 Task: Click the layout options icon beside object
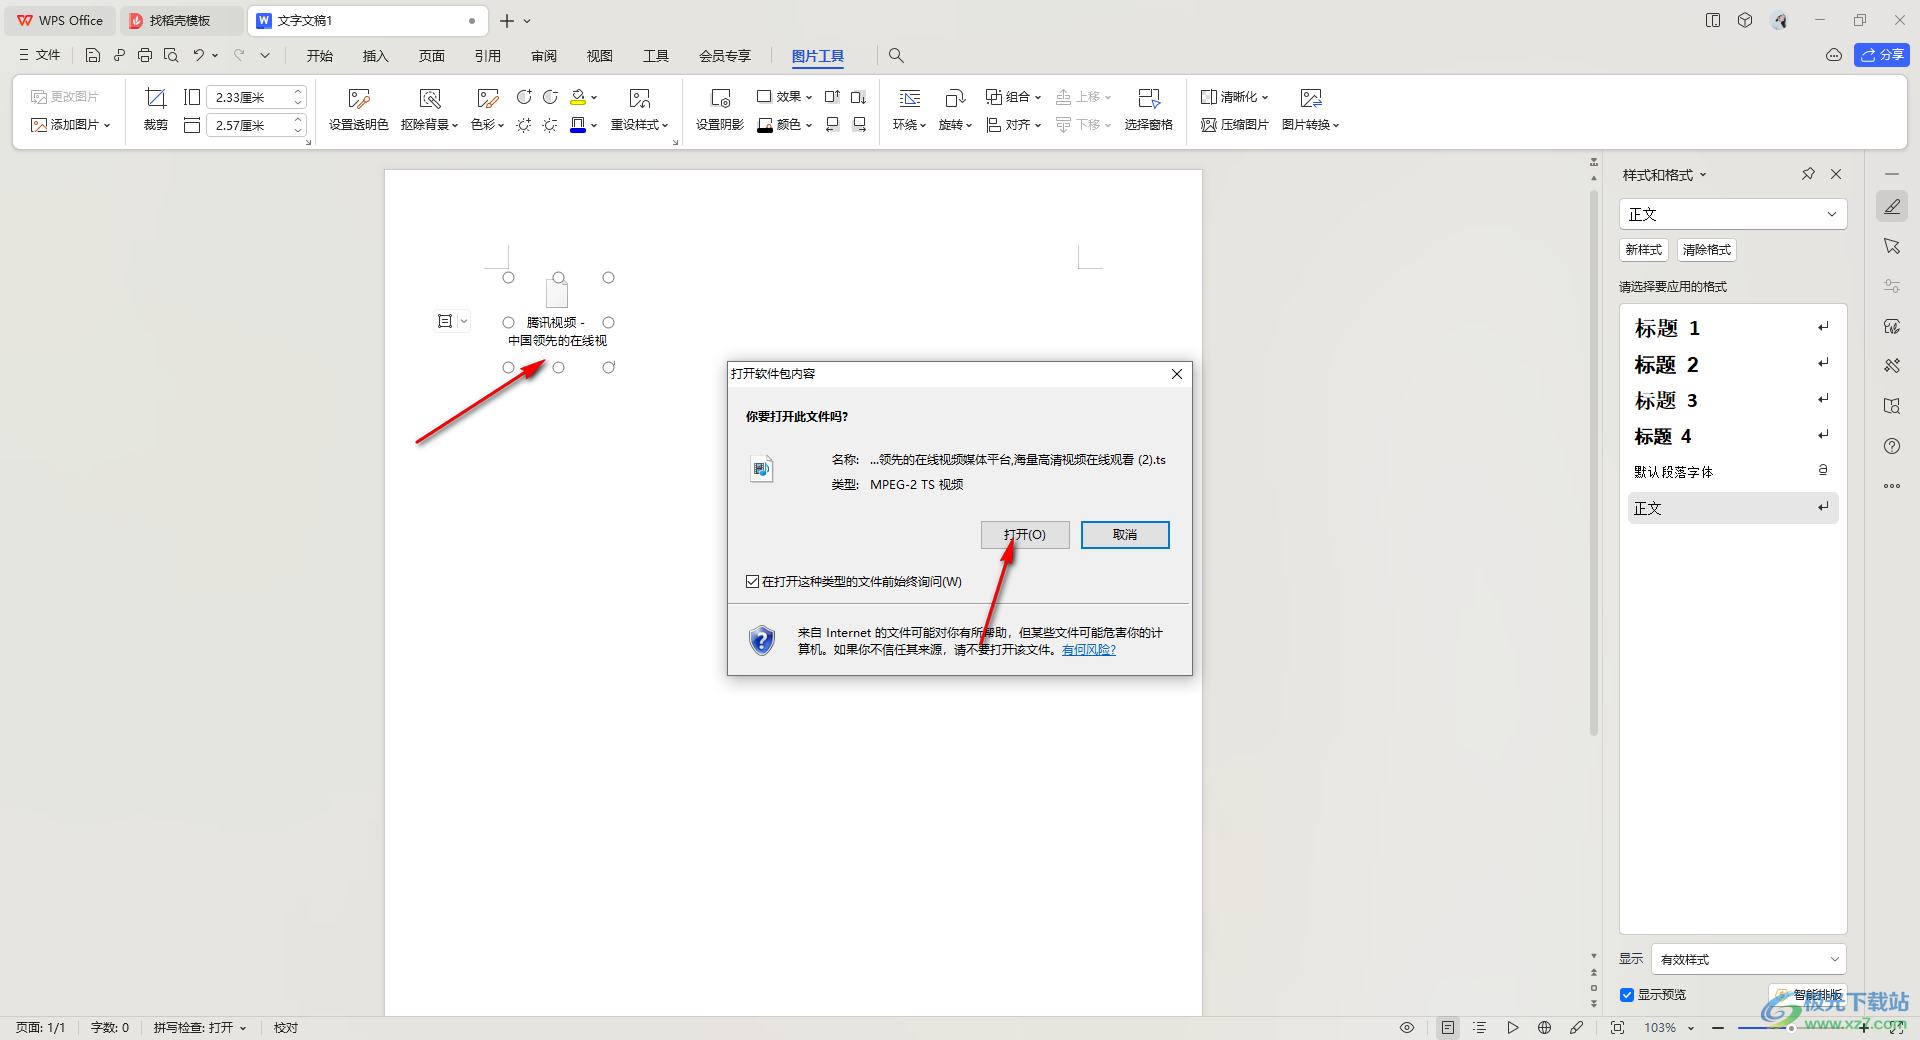click(445, 321)
